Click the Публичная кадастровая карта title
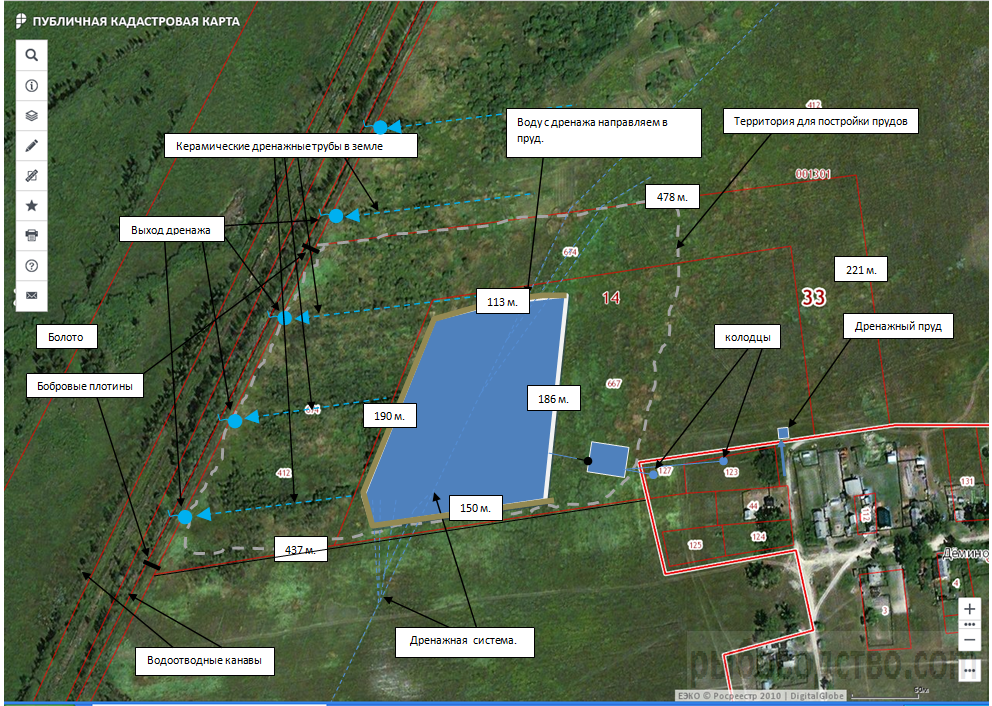This screenshot has height=706, width=992. coord(135,21)
